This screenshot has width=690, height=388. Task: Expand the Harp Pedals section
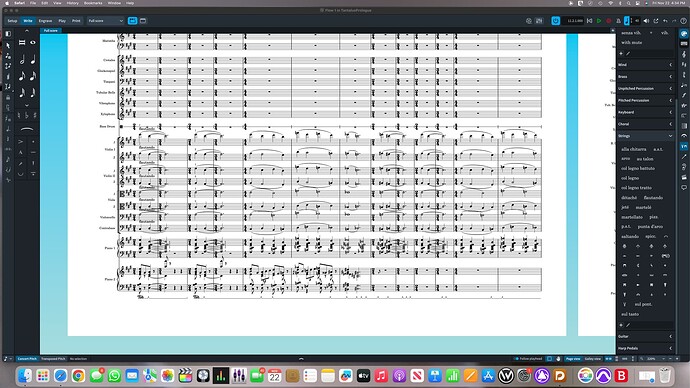pos(646,348)
